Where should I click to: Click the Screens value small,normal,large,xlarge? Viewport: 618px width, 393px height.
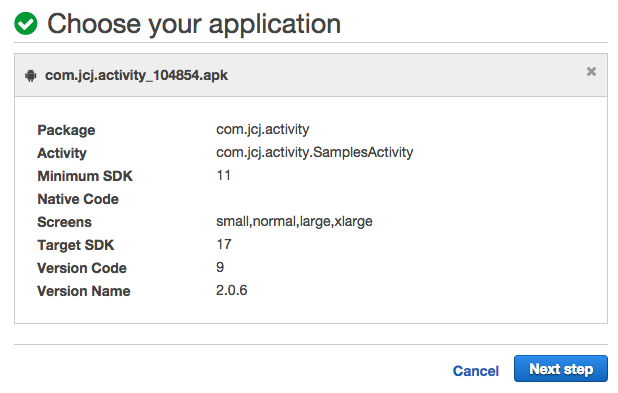(294, 222)
